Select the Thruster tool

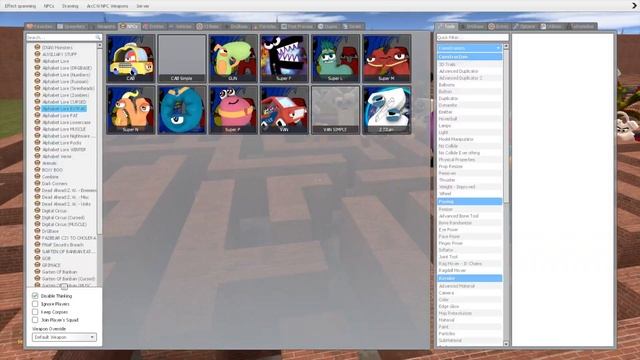coord(469,180)
